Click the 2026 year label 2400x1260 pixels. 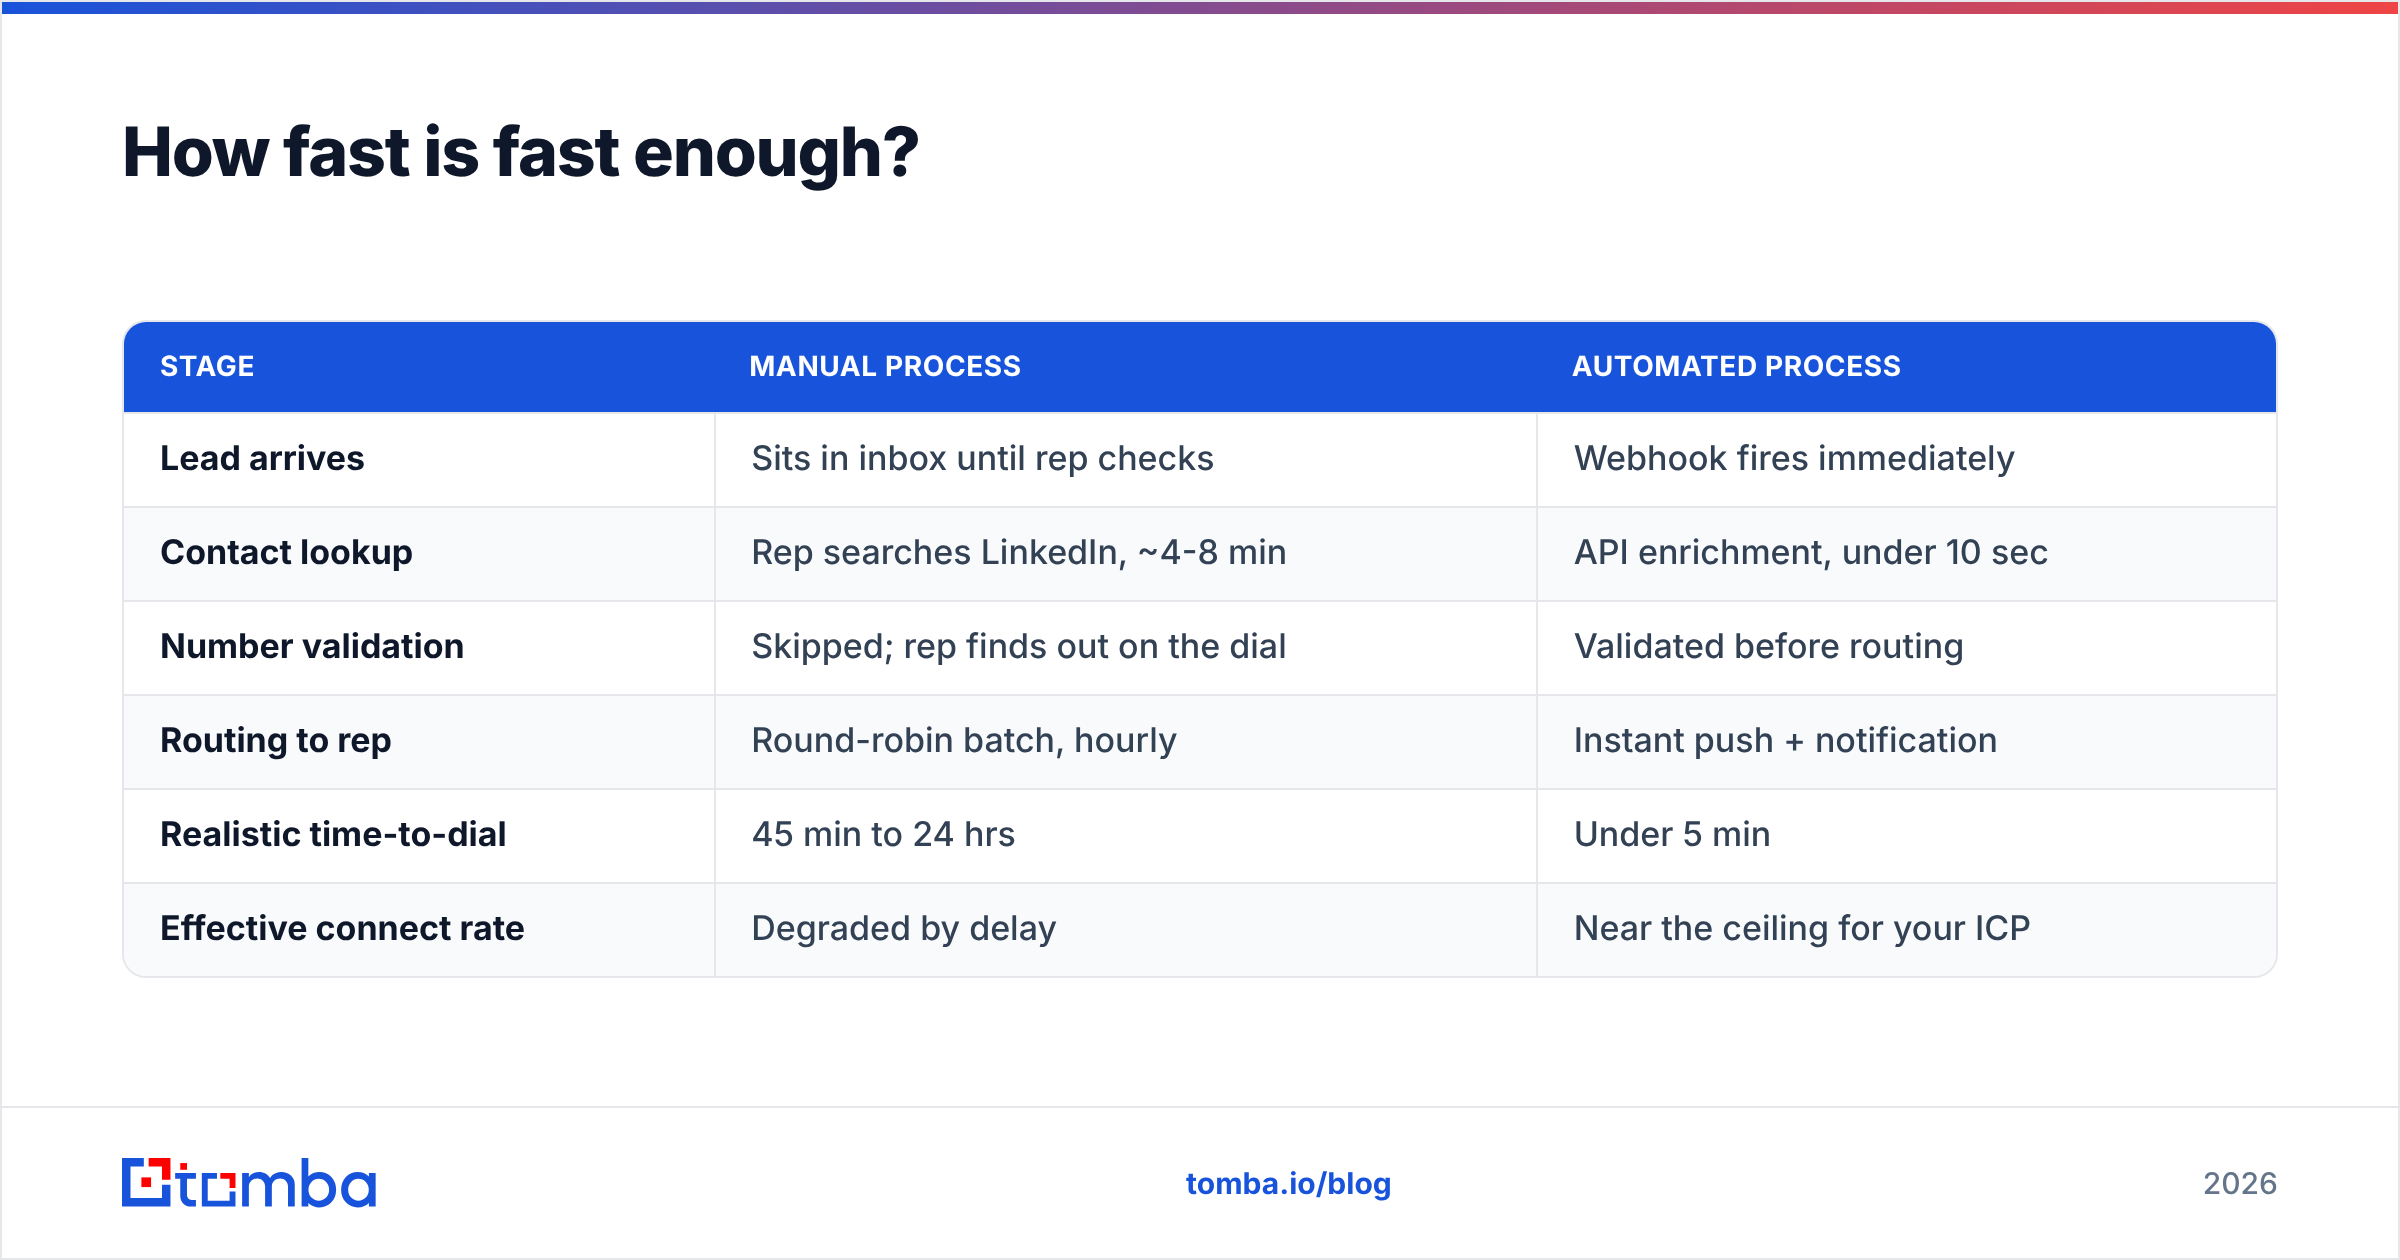(x=2240, y=1184)
